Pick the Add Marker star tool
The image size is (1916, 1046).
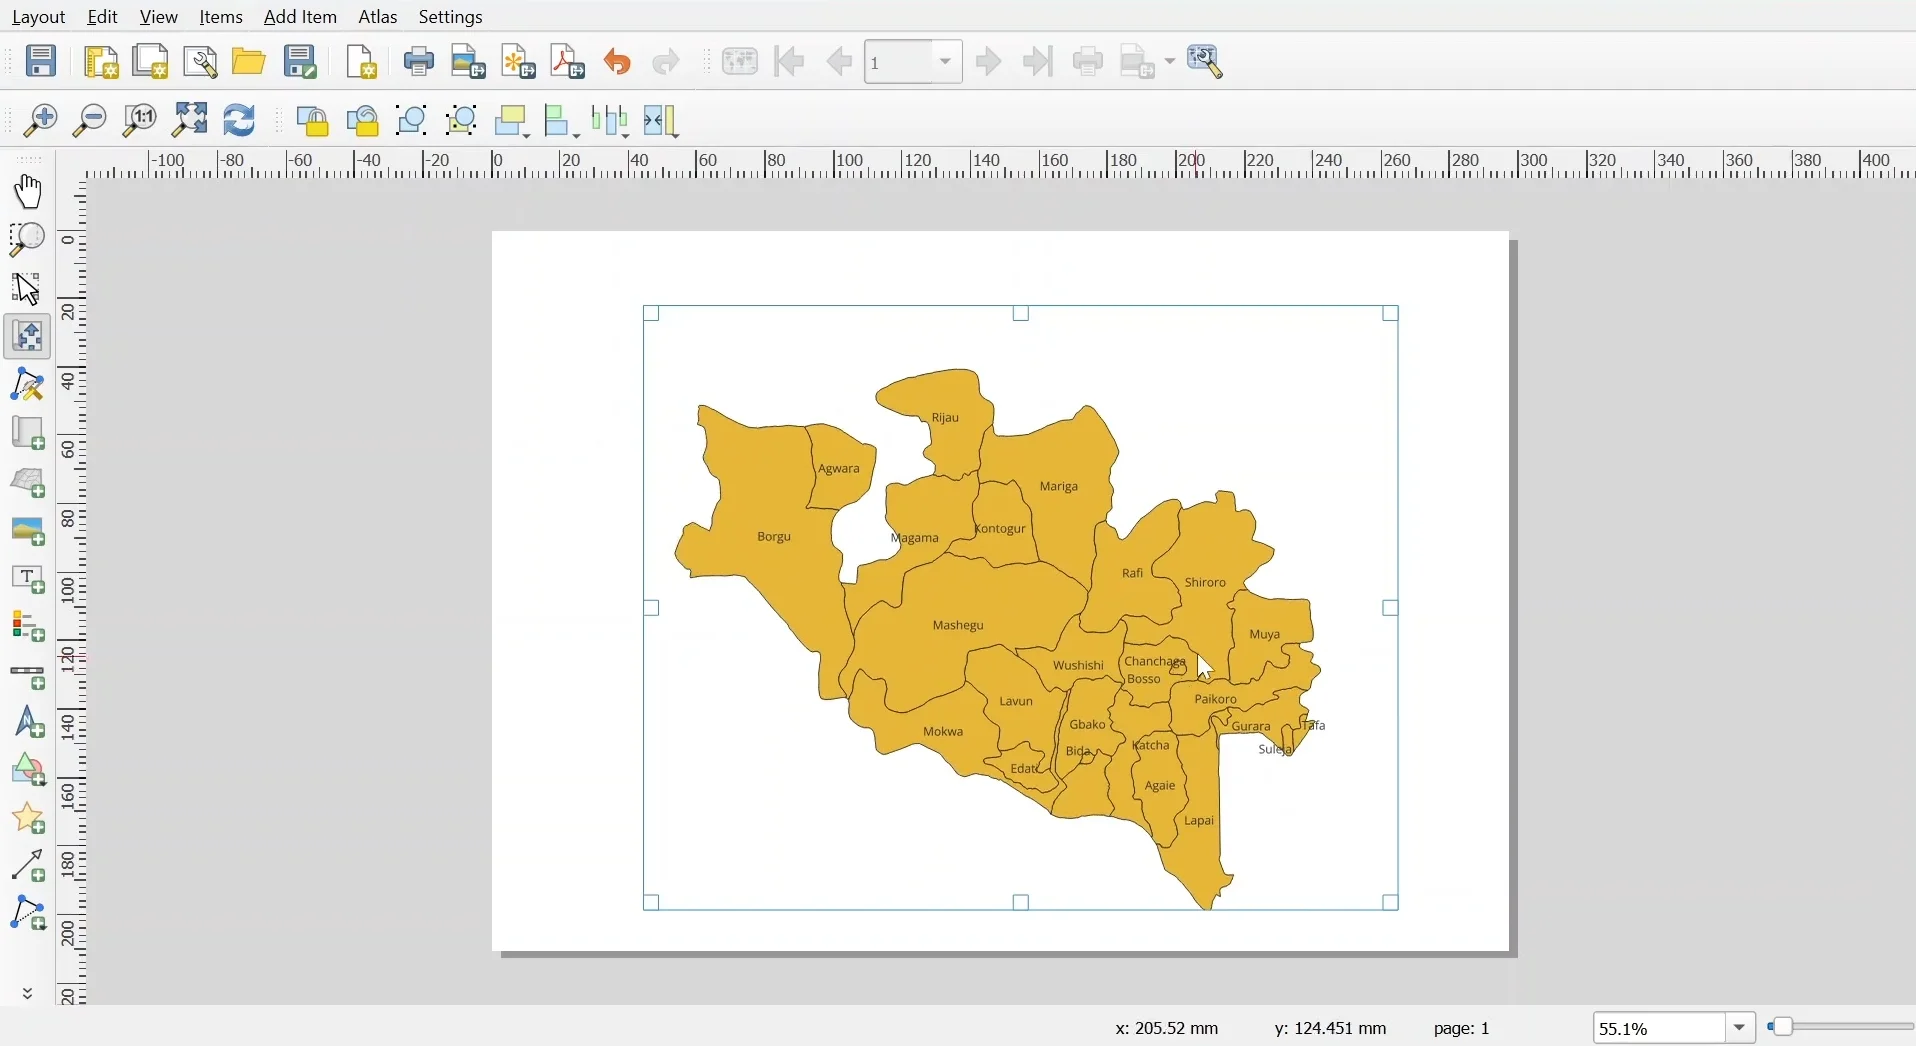click(x=27, y=819)
